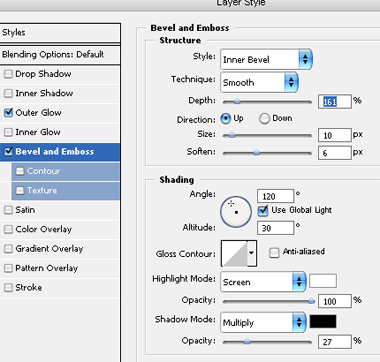The height and width of the screenshot is (362, 380).
Task: Click the Highlight Opacity value field
Action: coord(335,301)
